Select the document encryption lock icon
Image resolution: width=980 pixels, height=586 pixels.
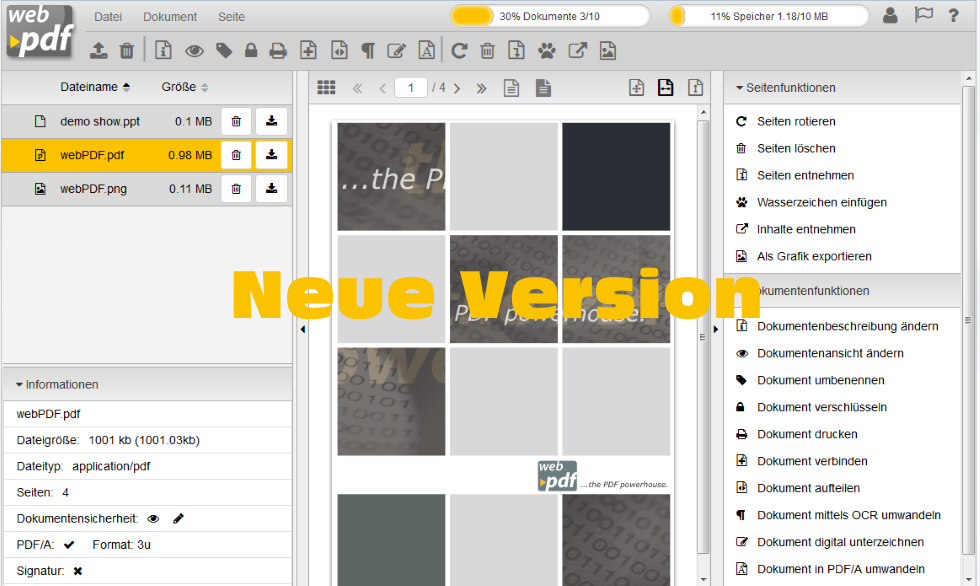(250, 50)
